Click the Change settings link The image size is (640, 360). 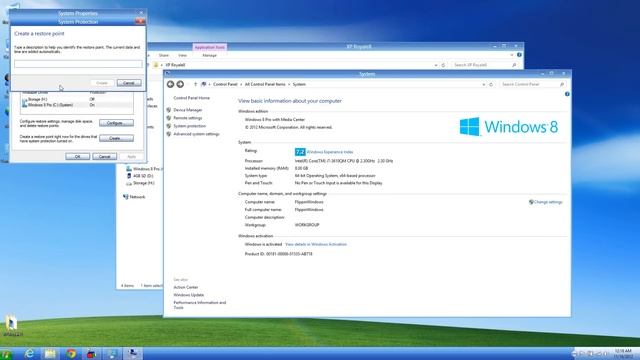[x=548, y=202]
